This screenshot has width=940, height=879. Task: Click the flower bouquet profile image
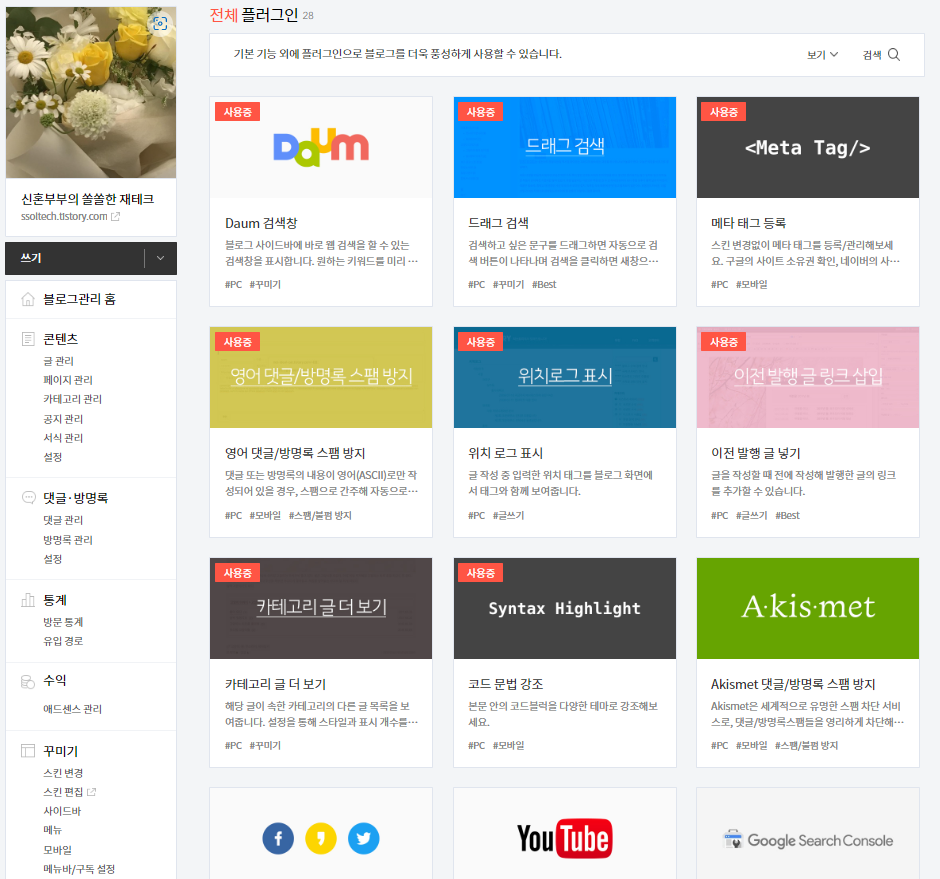(91, 92)
